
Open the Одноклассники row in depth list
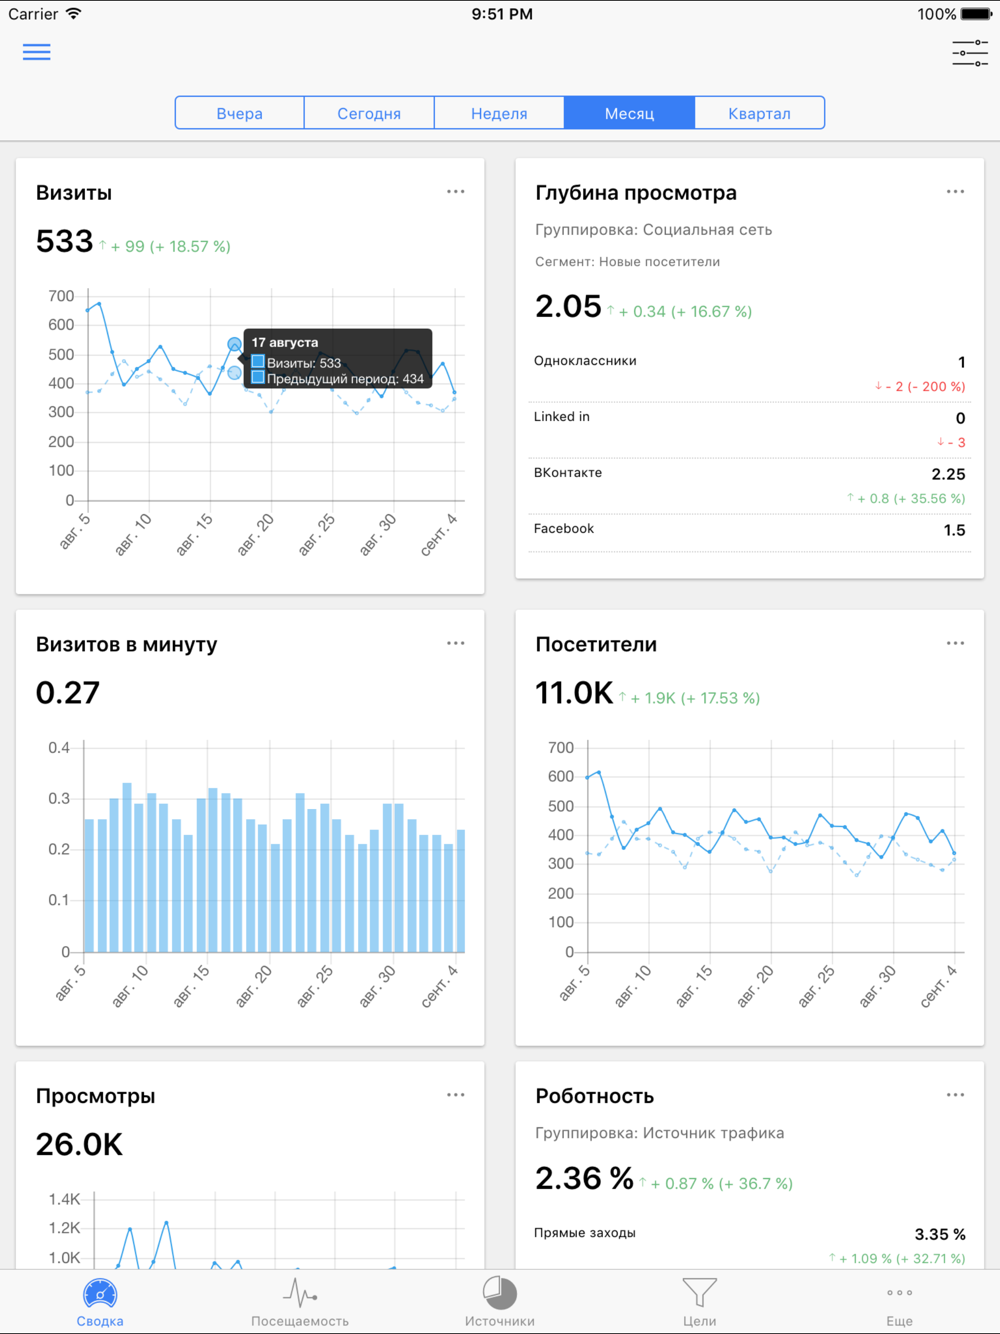(750, 374)
